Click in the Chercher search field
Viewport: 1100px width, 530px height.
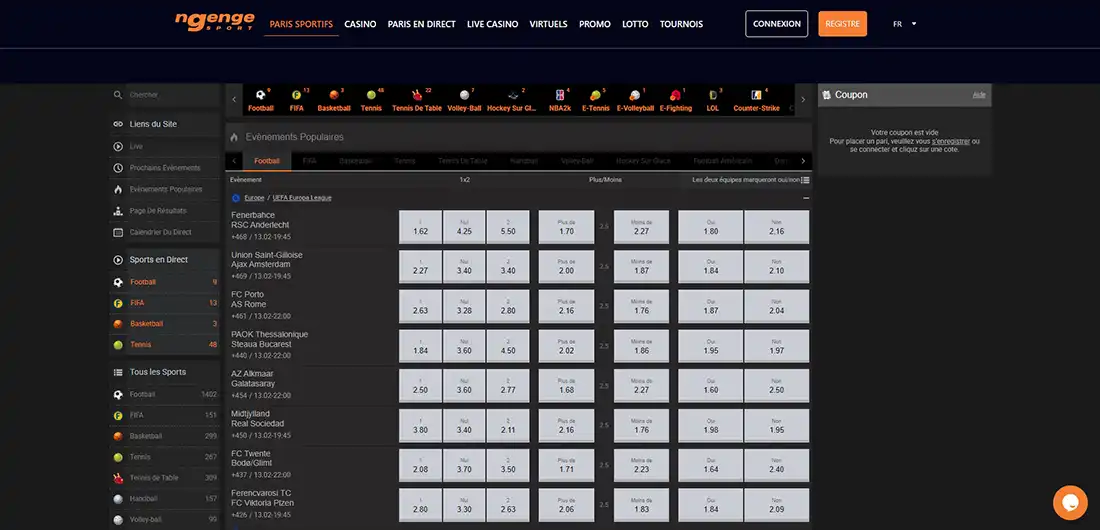[x=170, y=95]
